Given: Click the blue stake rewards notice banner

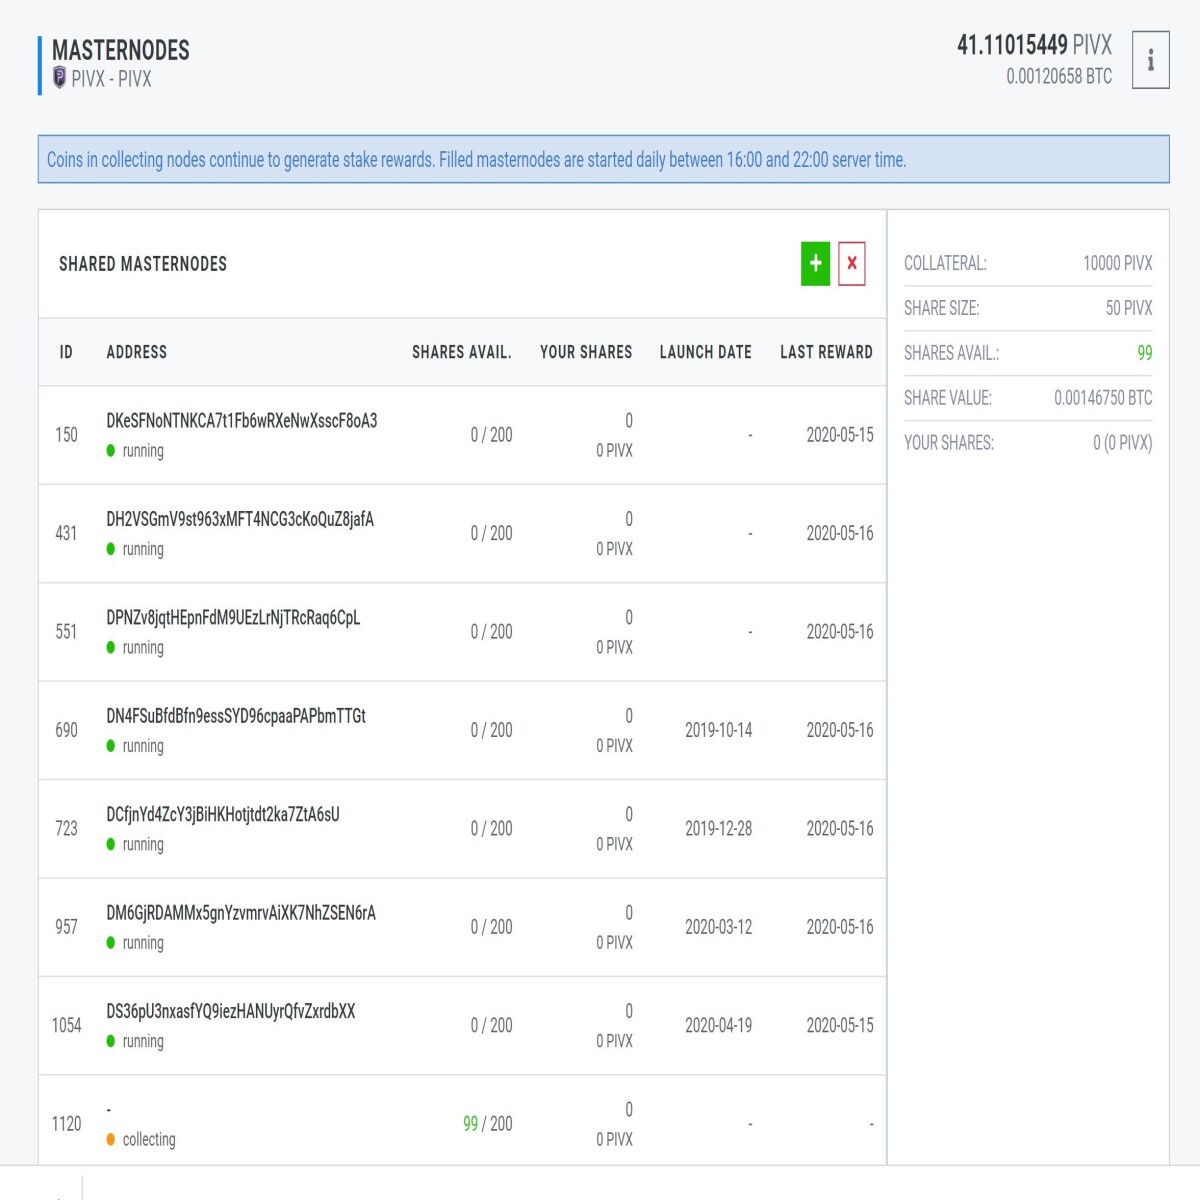Looking at the screenshot, I should 603,159.
